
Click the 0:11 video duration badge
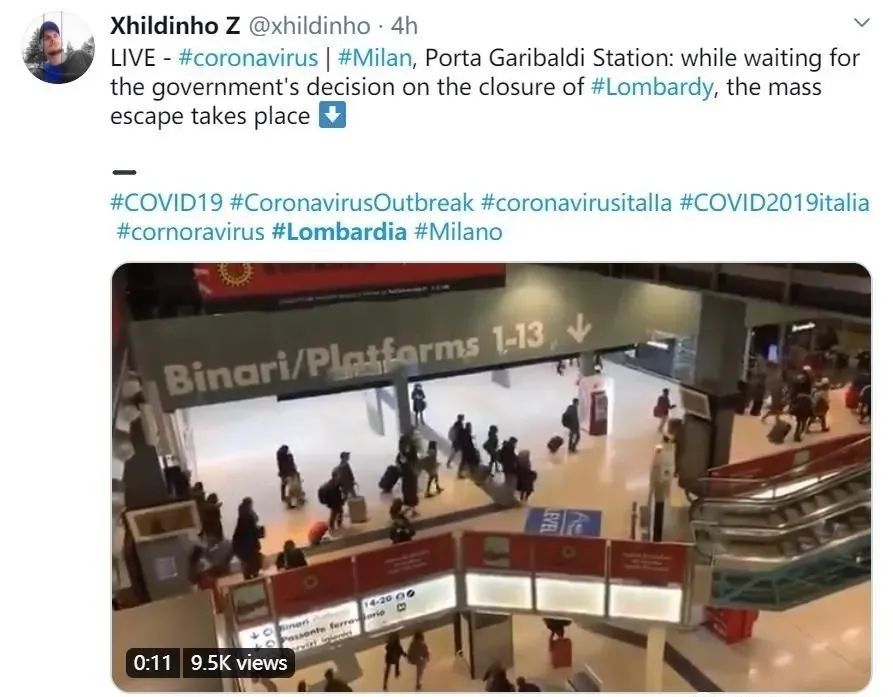[152, 663]
